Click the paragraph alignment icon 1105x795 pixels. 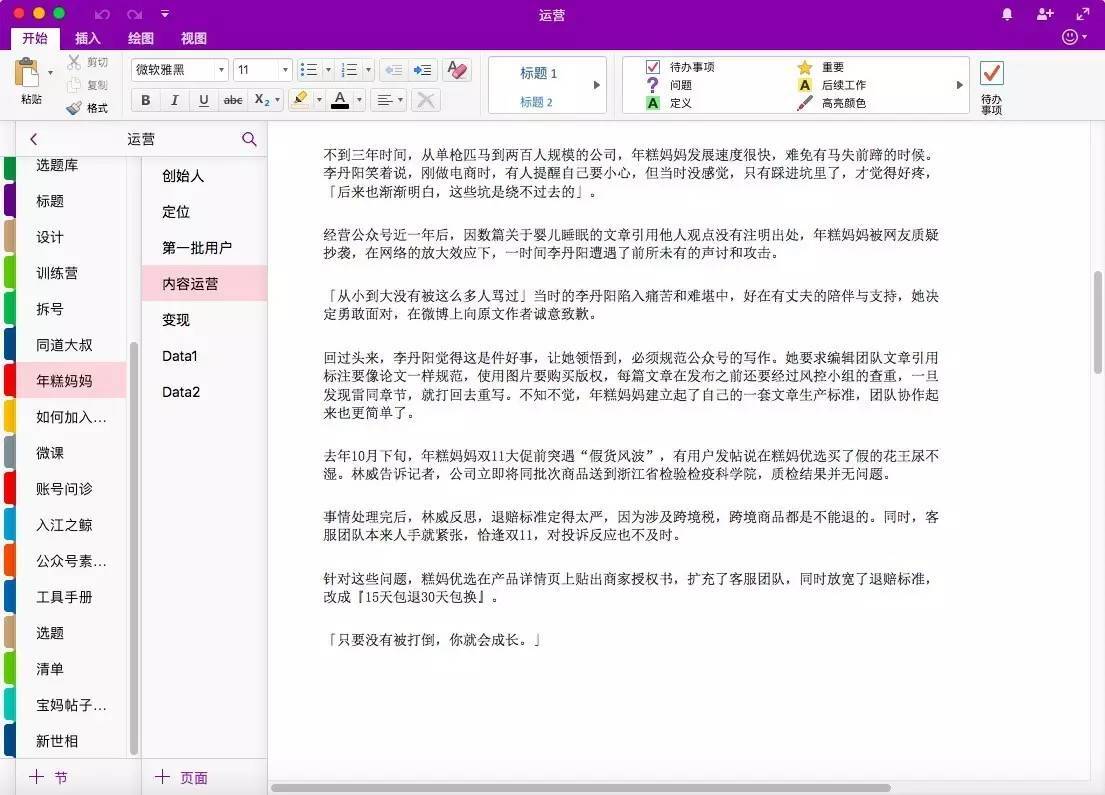point(385,100)
